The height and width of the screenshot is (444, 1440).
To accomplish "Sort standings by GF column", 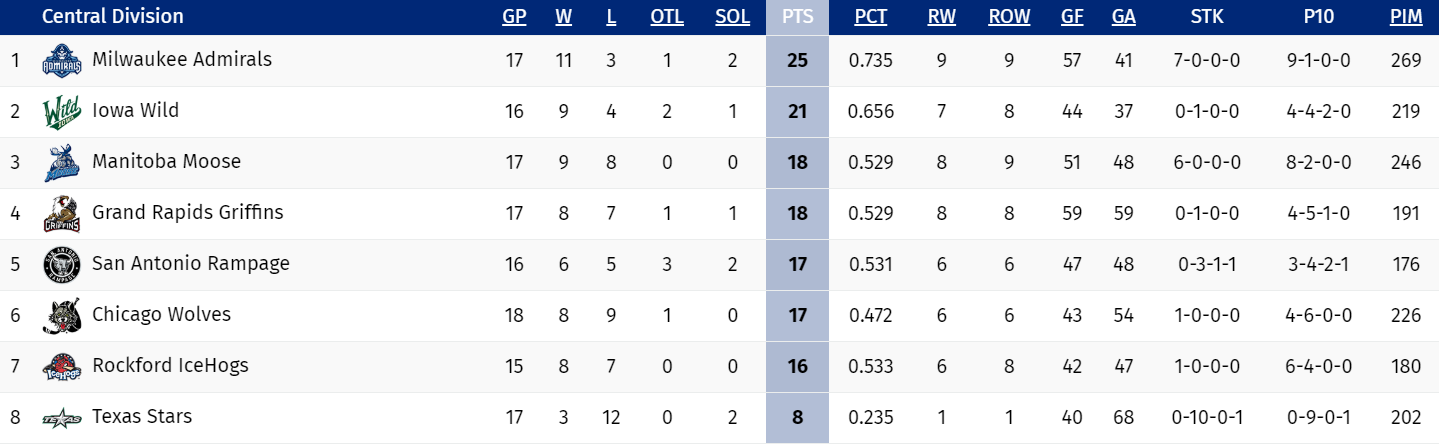I will (x=1072, y=17).
